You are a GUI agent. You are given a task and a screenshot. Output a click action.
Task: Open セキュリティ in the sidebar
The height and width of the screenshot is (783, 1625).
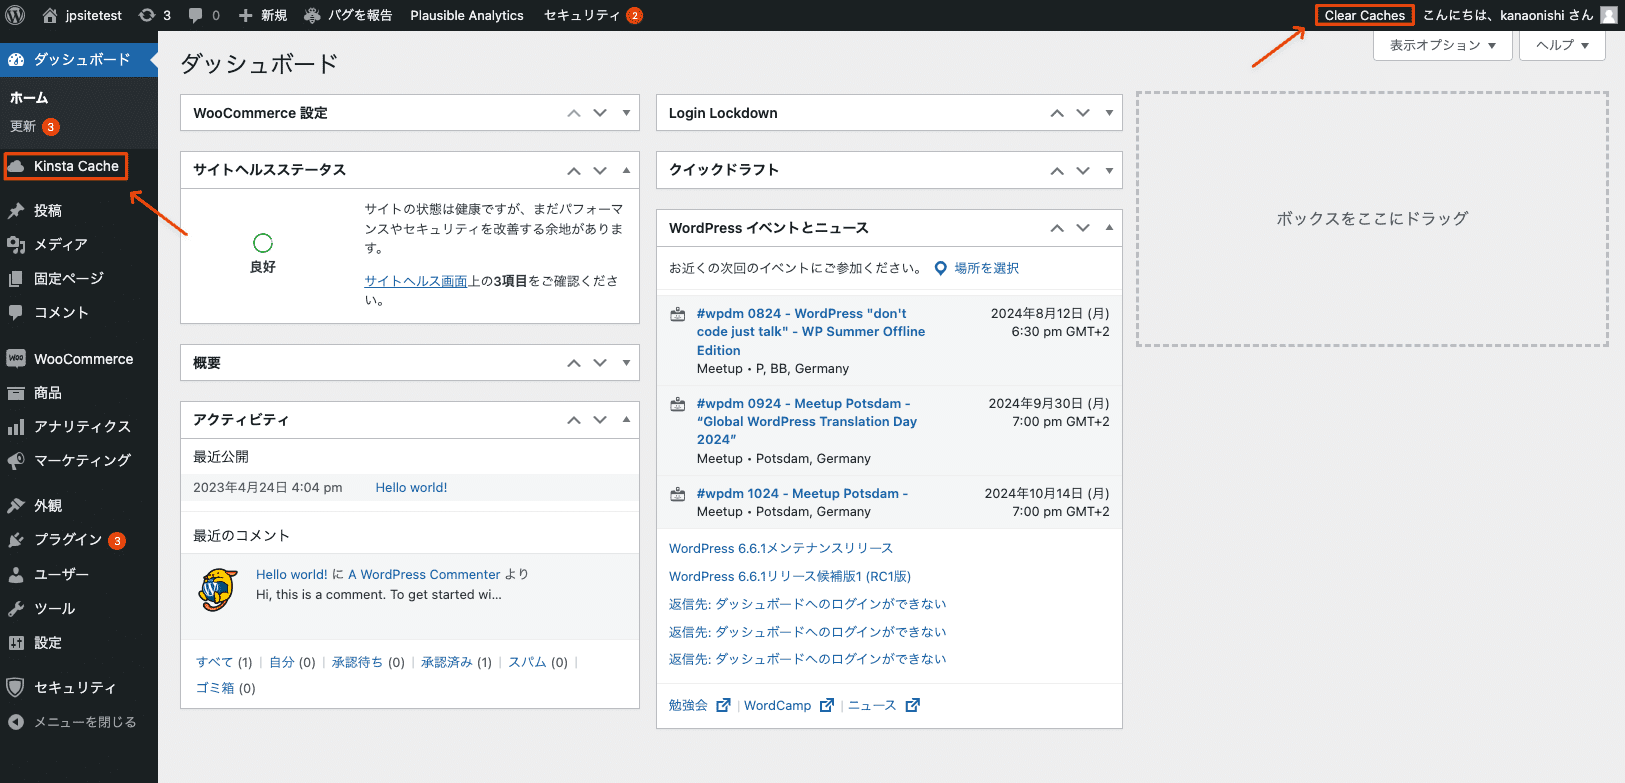pyautogui.click(x=79, y=687)
